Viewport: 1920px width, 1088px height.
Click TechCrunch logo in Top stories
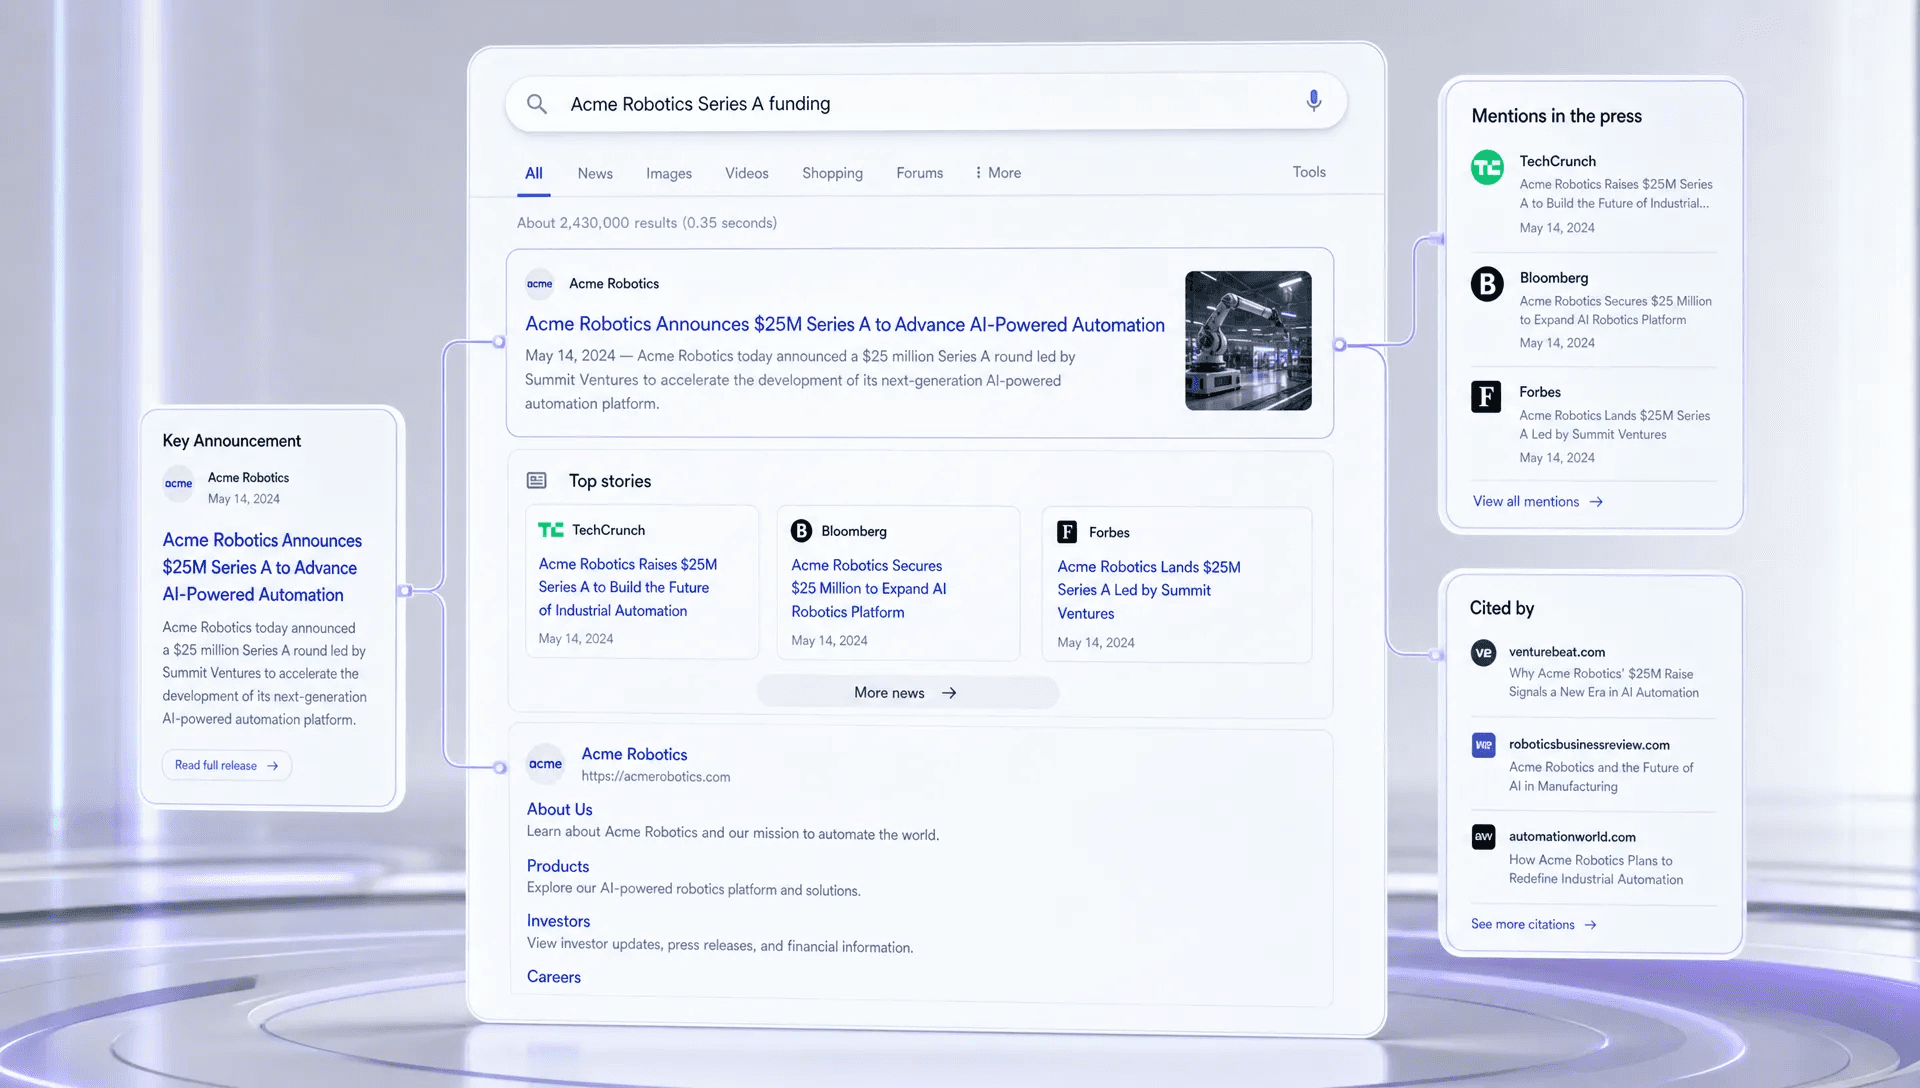click(551, 530)
